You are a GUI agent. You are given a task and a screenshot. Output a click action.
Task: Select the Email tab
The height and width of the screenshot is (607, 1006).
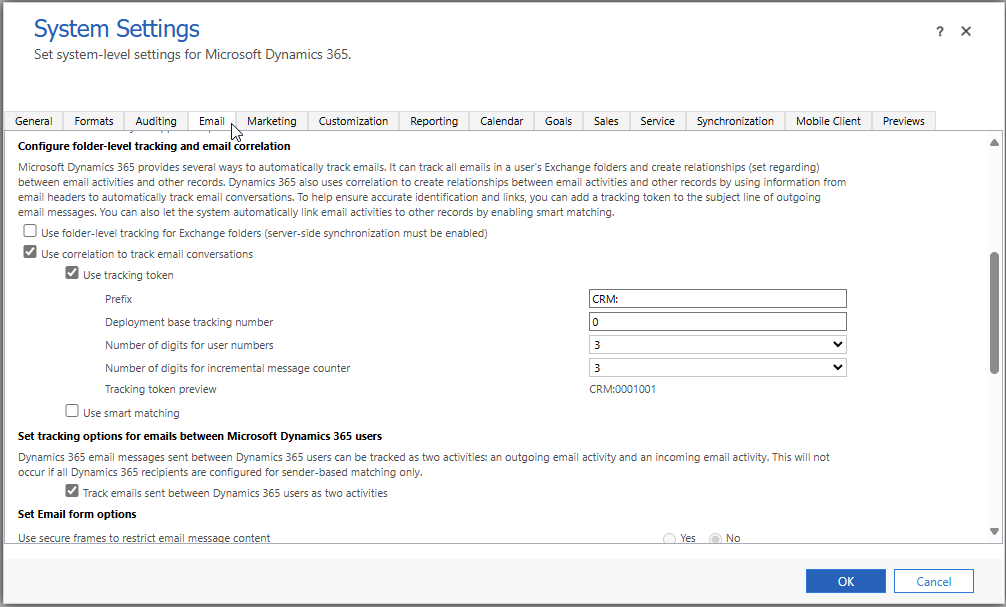click(212, 121)
